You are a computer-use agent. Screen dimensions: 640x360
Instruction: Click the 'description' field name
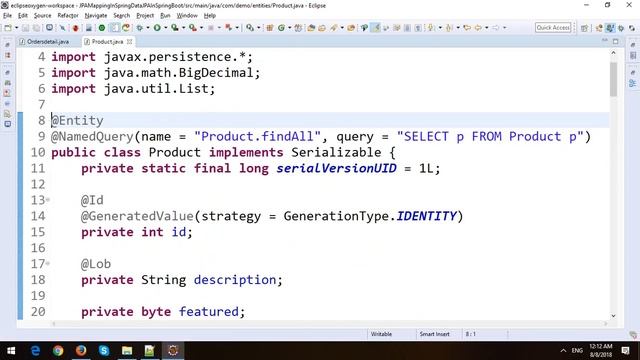pyautogui.click(x=235, y=280)
